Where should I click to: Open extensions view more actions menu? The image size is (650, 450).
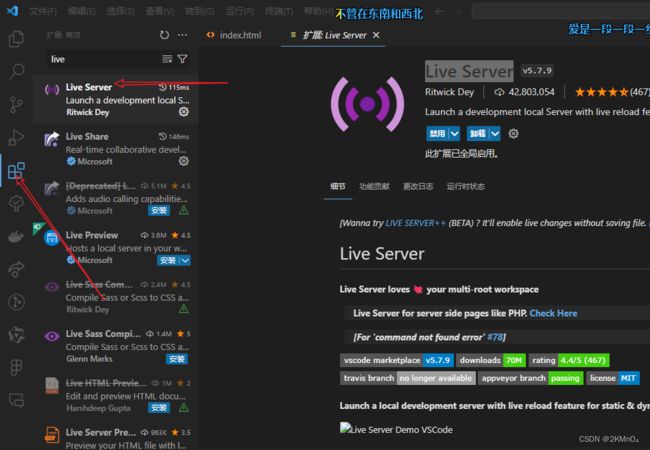pos(182,35)
